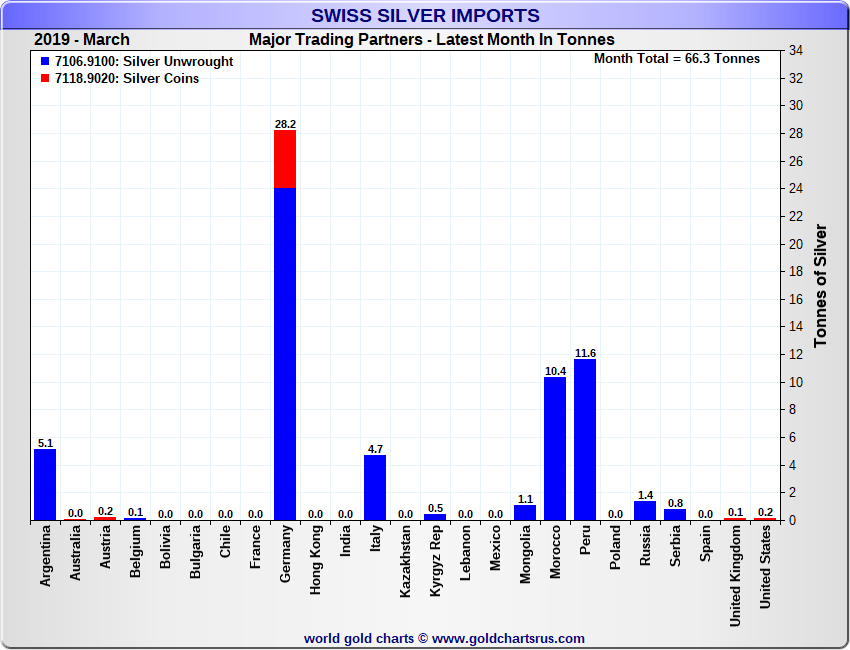Click the 0.2 value above Austria

click(105, 511)
